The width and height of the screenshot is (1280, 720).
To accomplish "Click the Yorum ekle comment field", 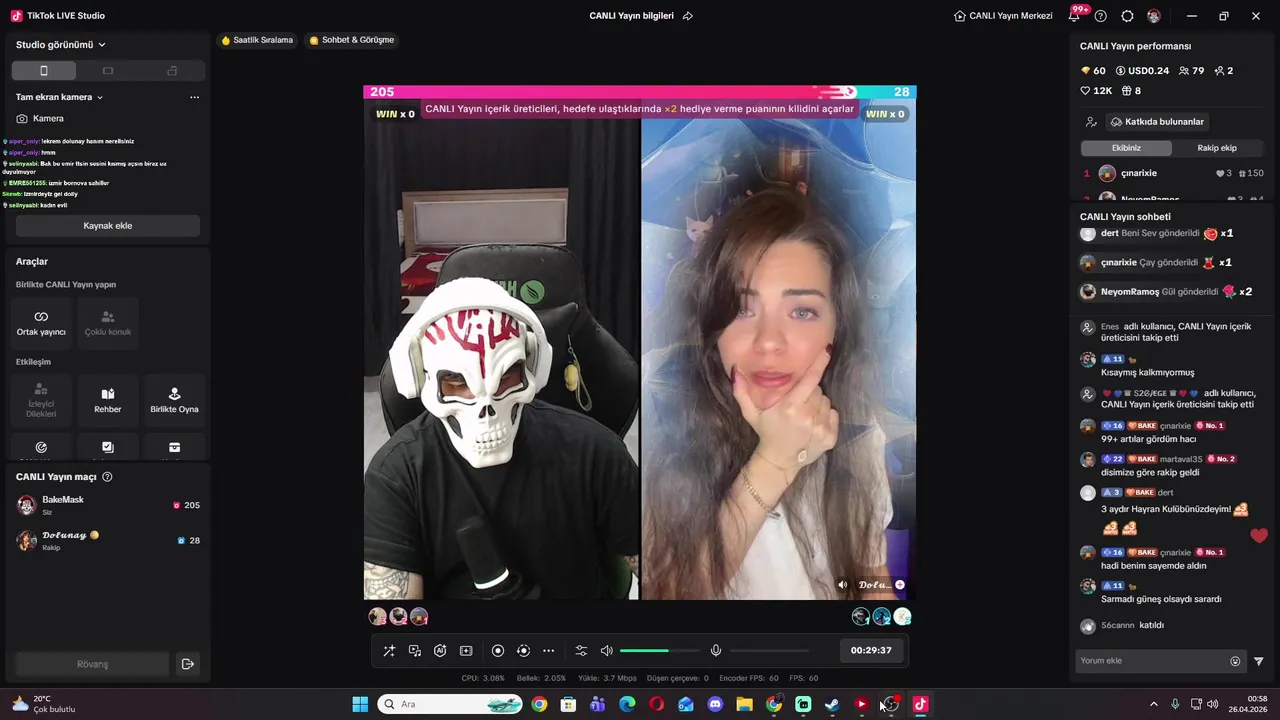I will coord(1152,661).
